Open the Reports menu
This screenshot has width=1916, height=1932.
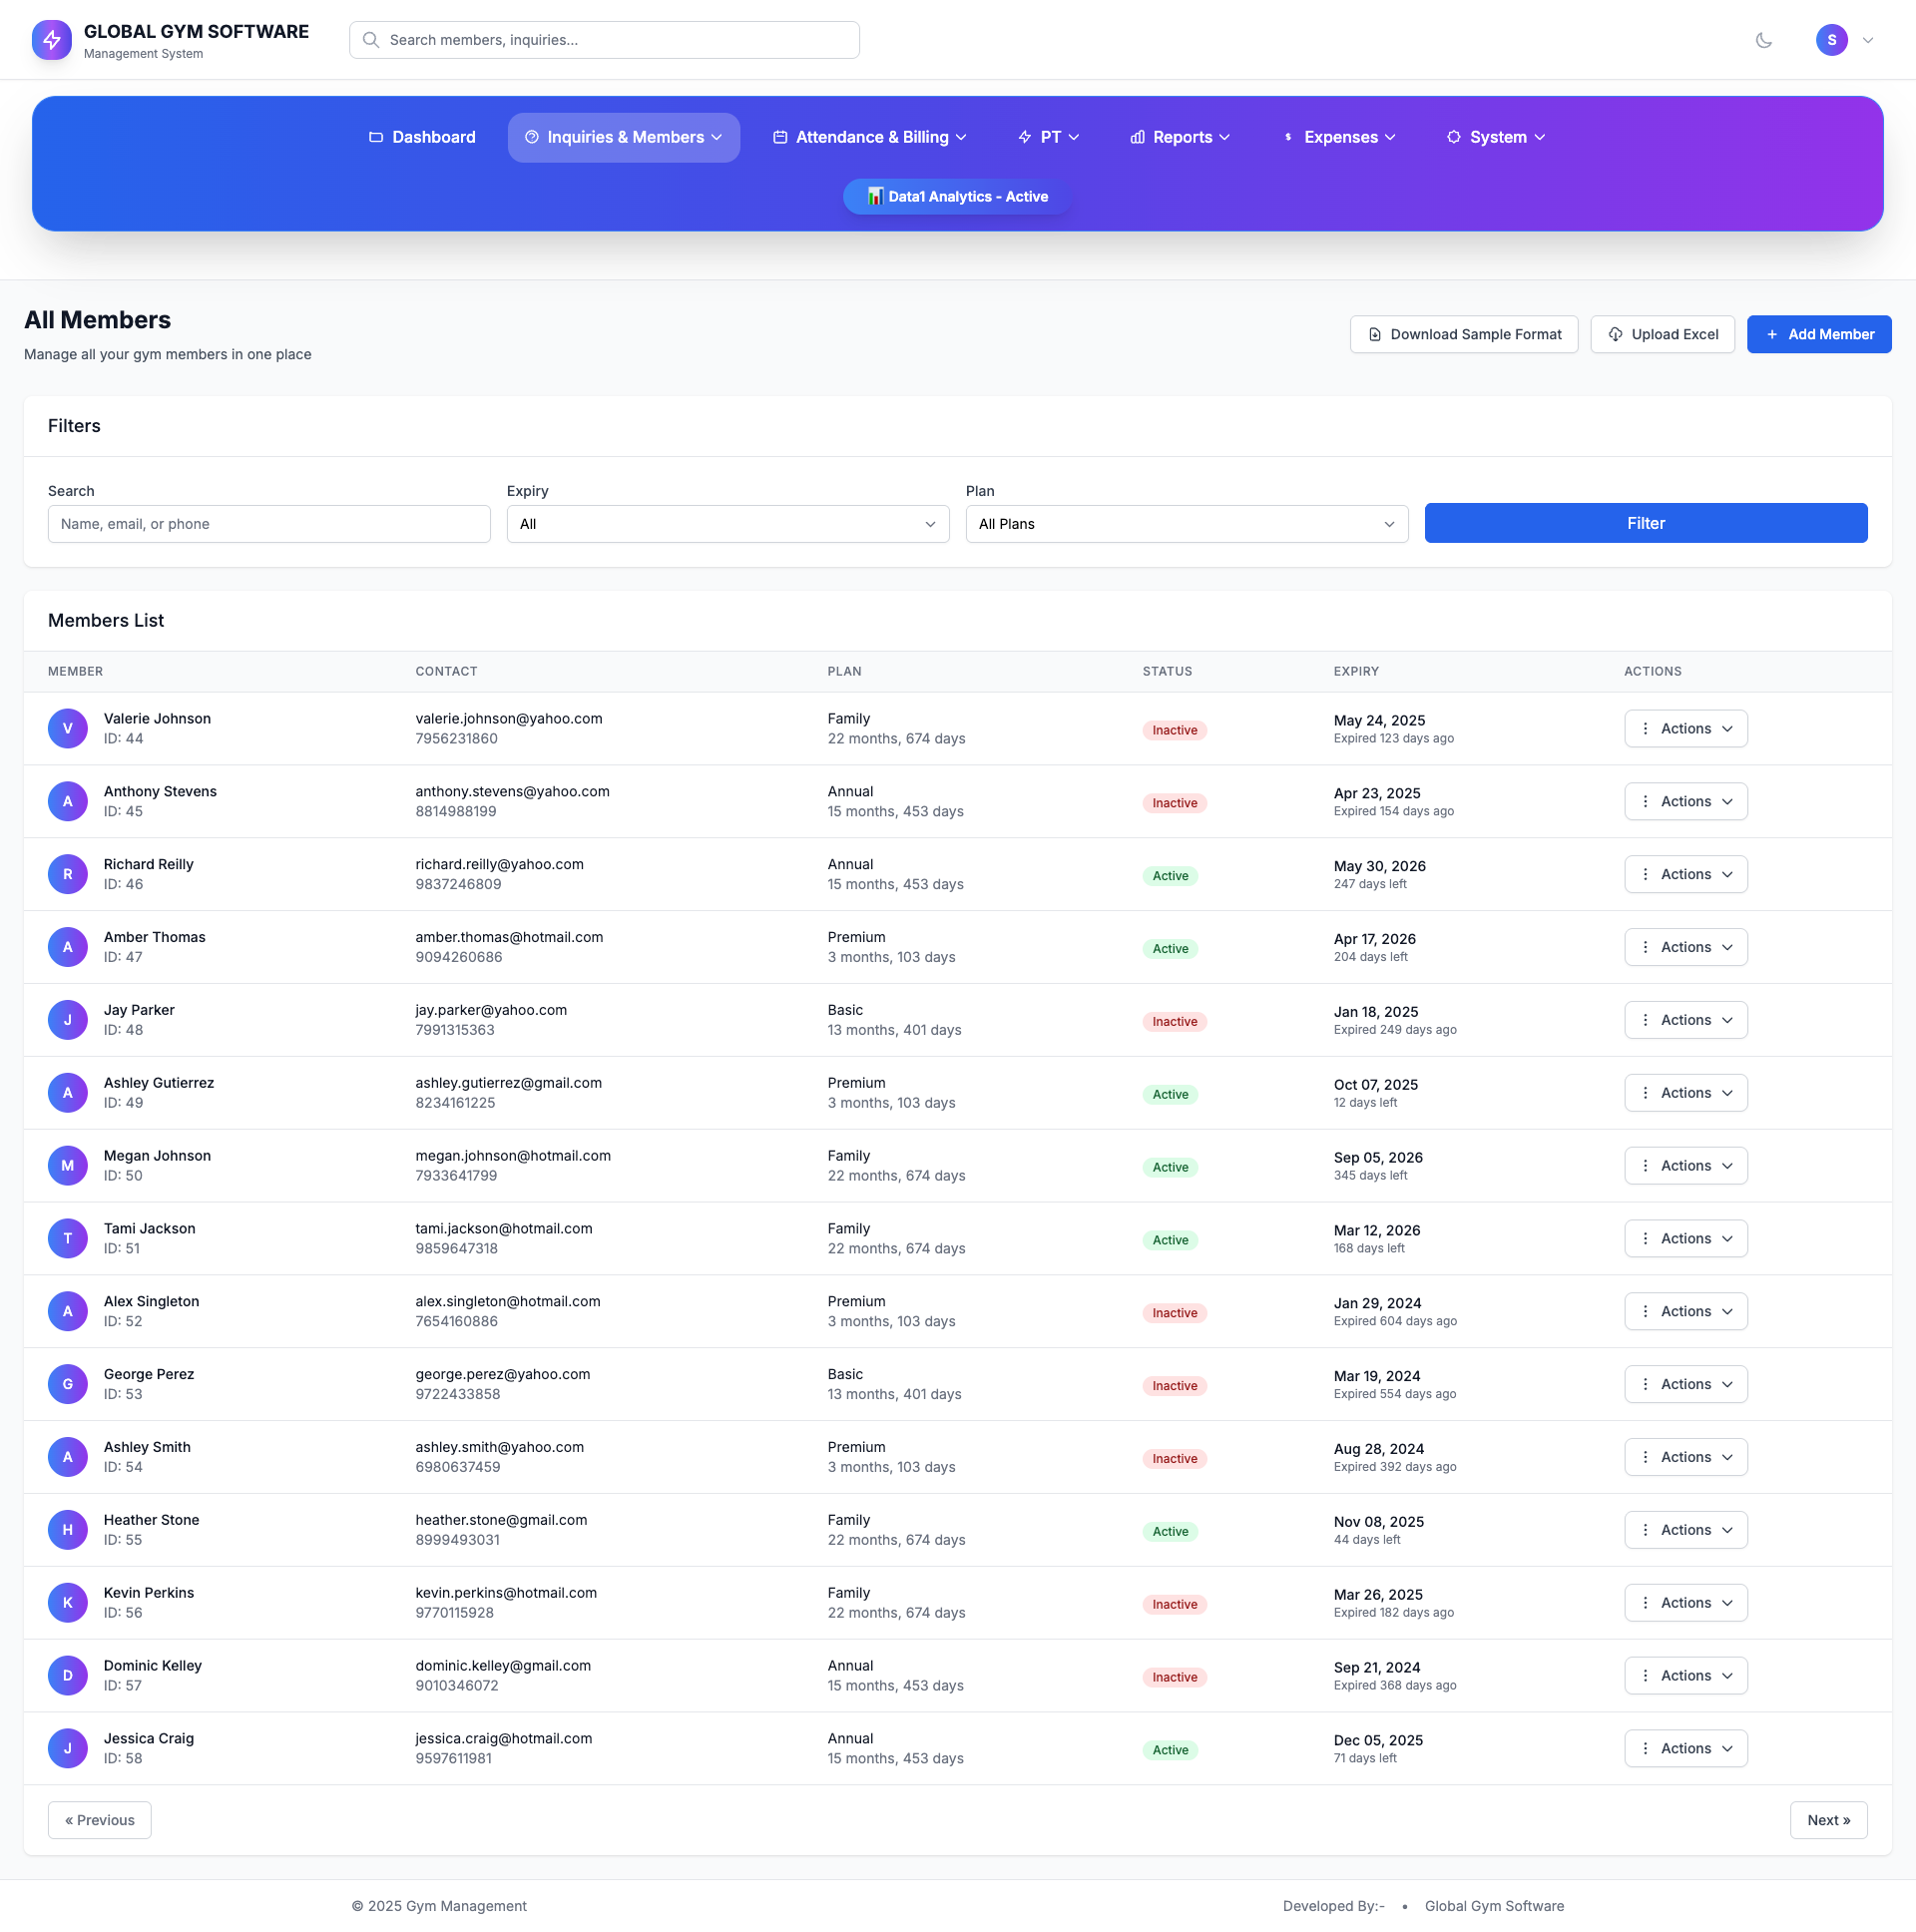1179,137
